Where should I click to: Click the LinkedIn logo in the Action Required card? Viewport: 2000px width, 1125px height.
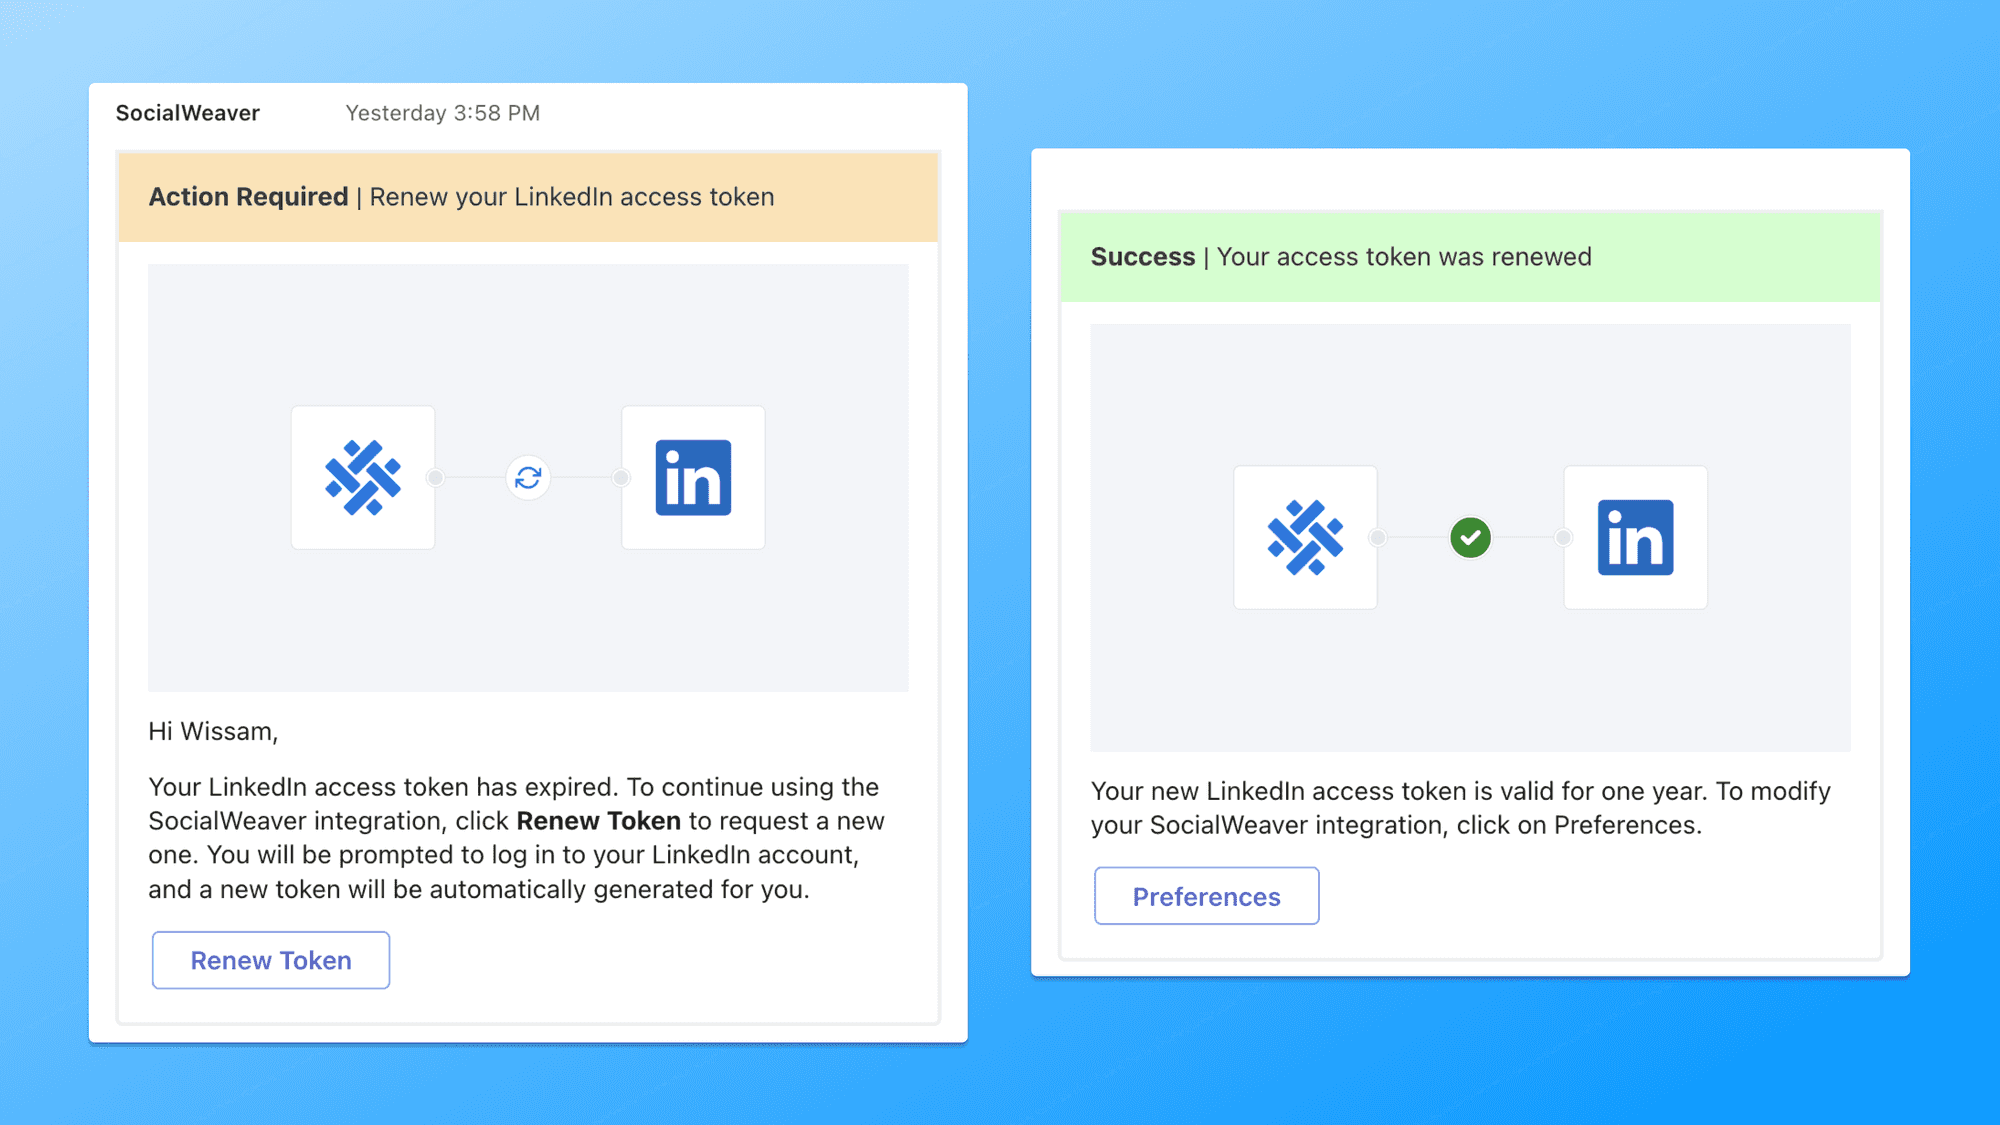click(693, 477)
